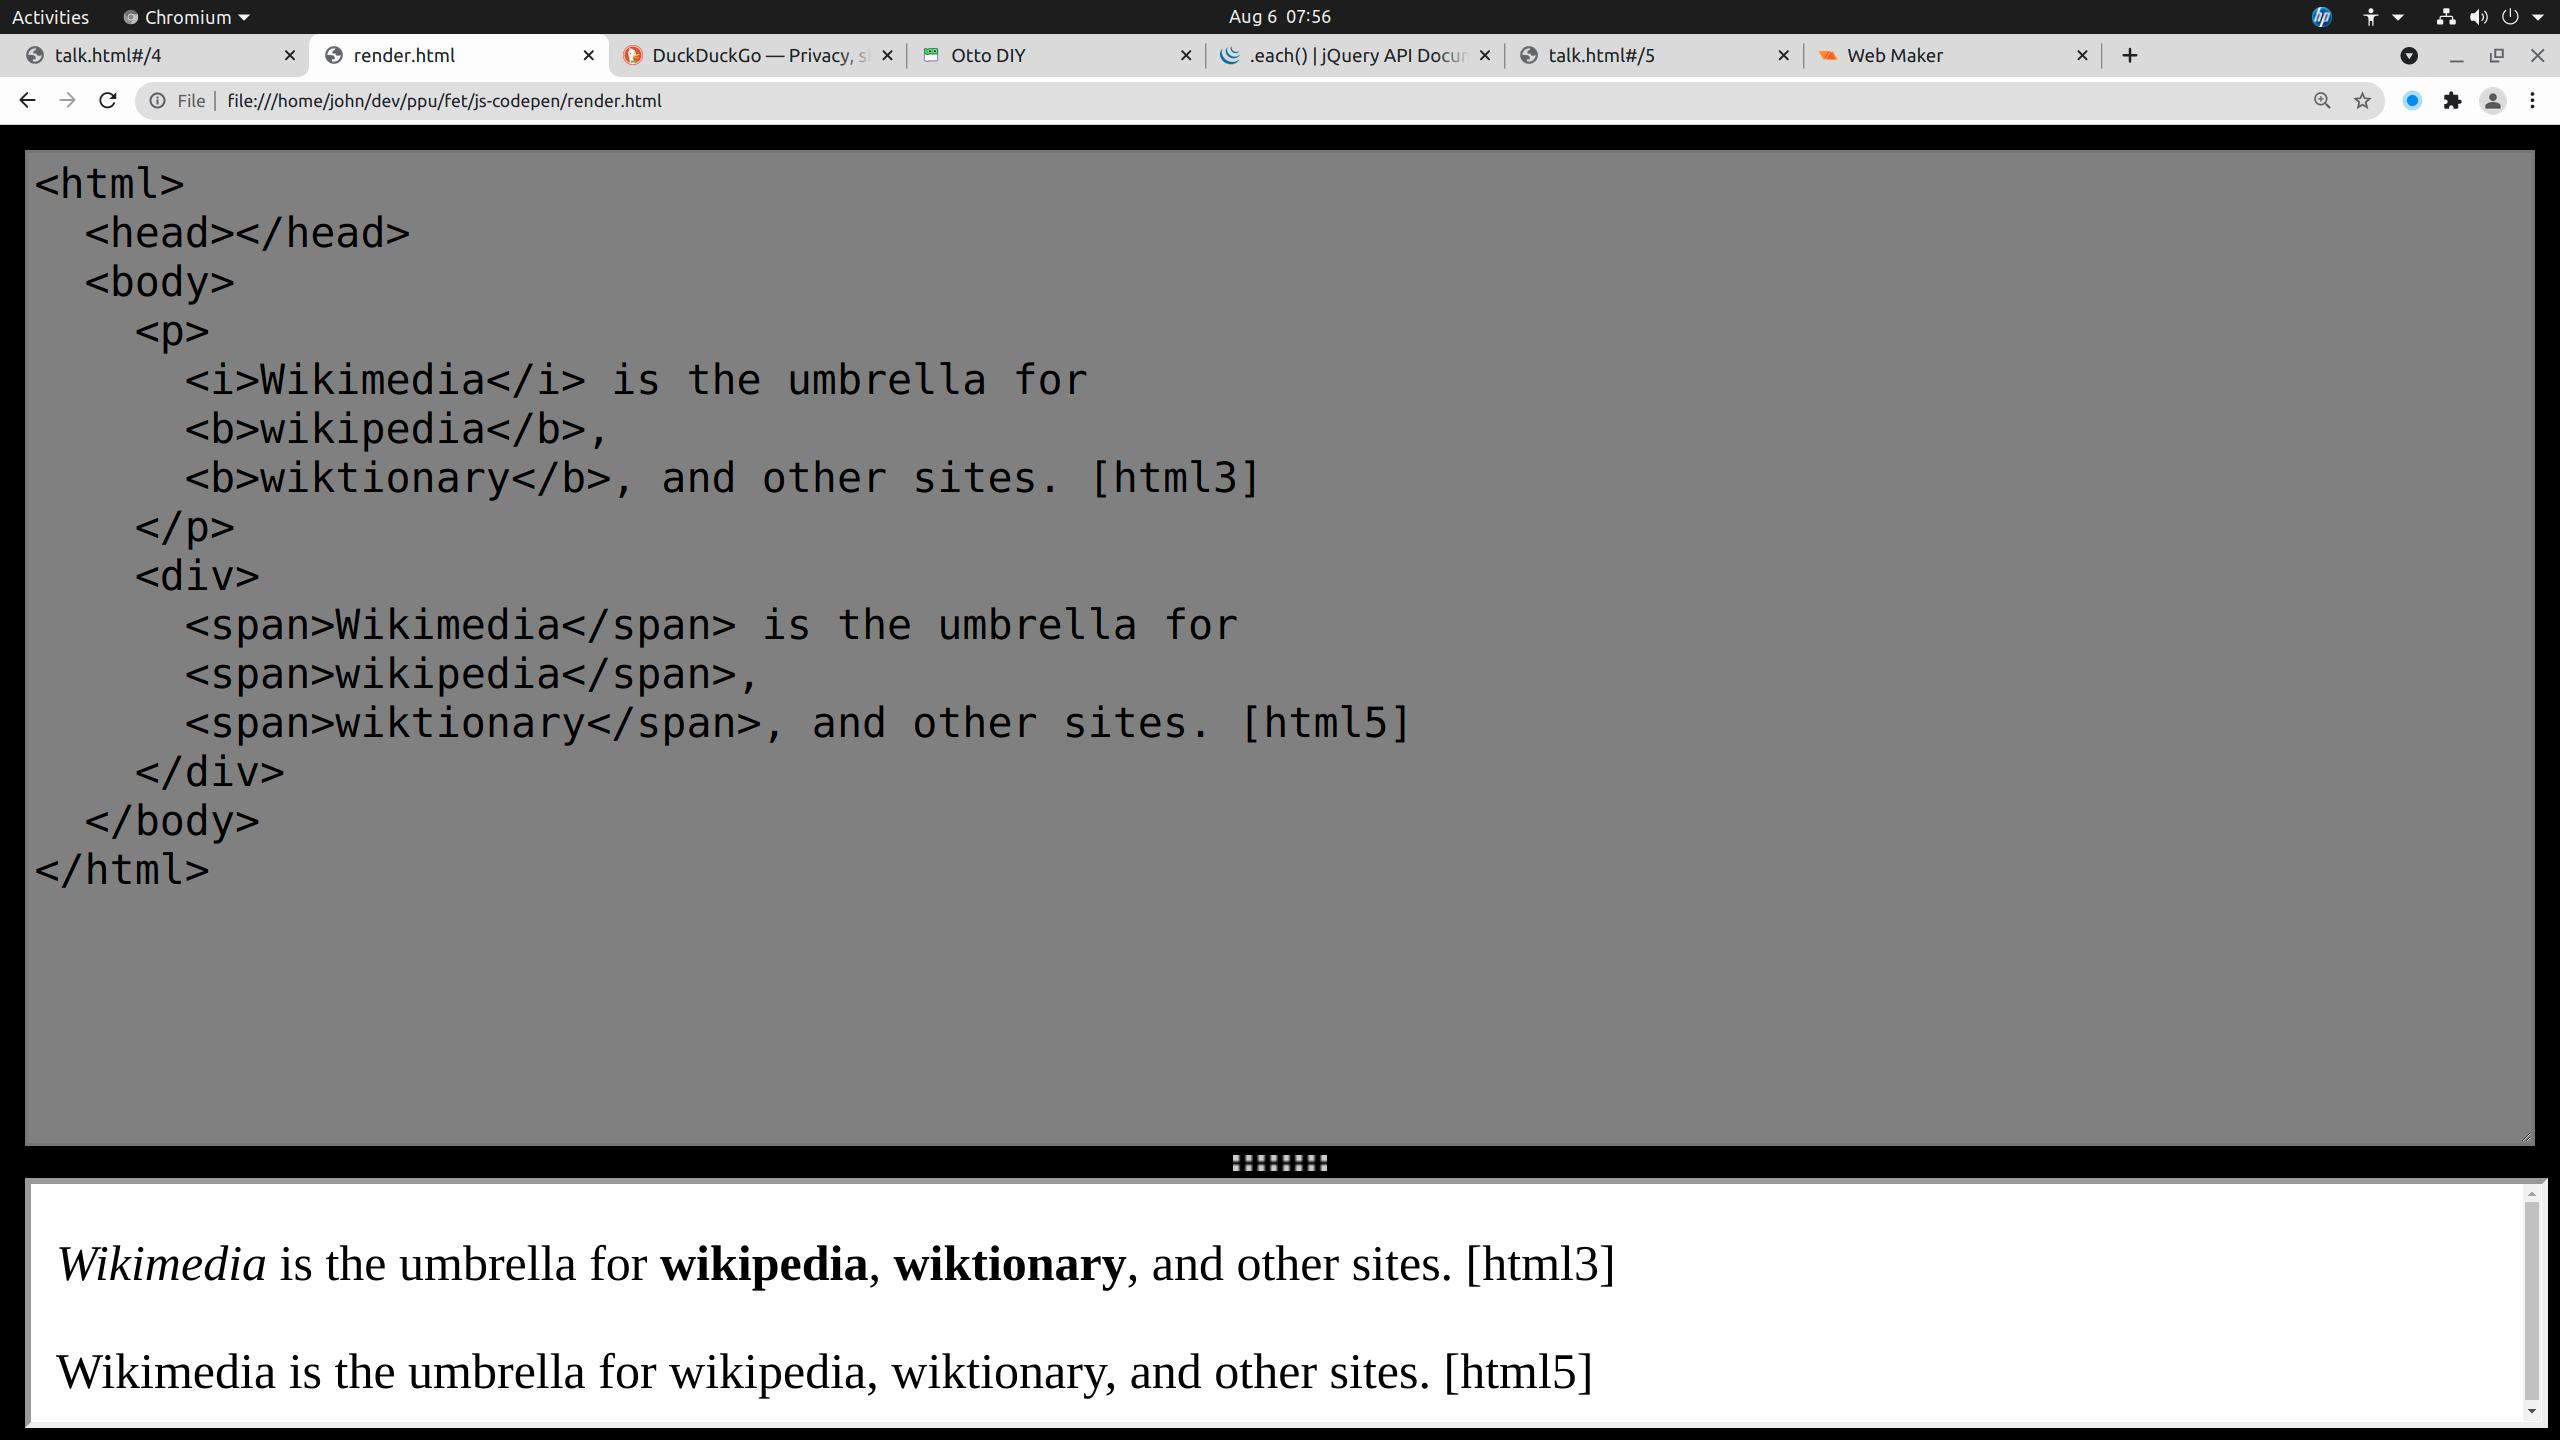This screenshot has height=1440, width=2560.
Task: Open Chromium app menu in top bar
Action: pyautogui.click(x=186, y=17)
